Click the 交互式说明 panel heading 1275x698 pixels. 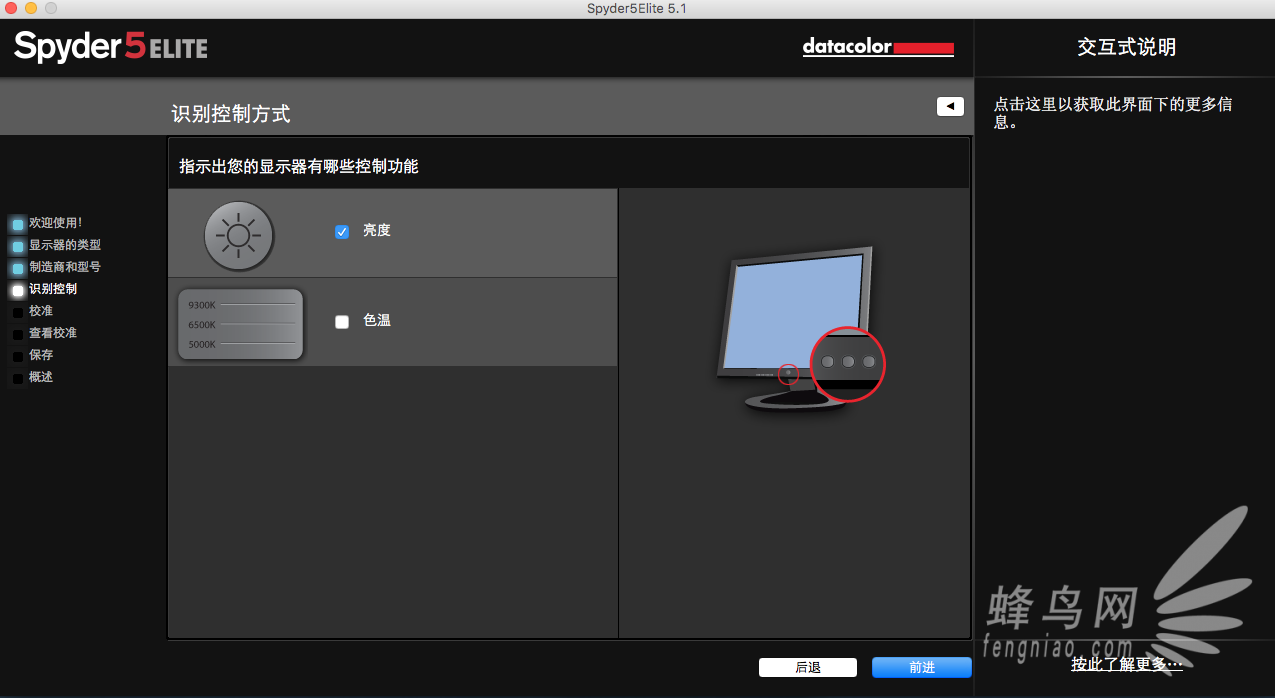pyautogui.click(x=1126, y=47)
